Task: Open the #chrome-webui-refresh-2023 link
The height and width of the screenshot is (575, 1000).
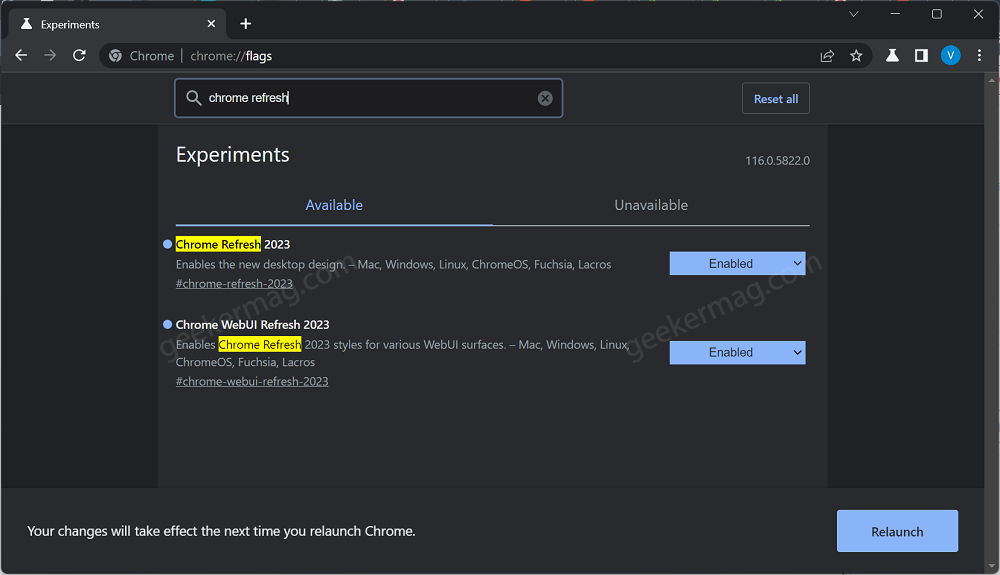Action: 252,381
